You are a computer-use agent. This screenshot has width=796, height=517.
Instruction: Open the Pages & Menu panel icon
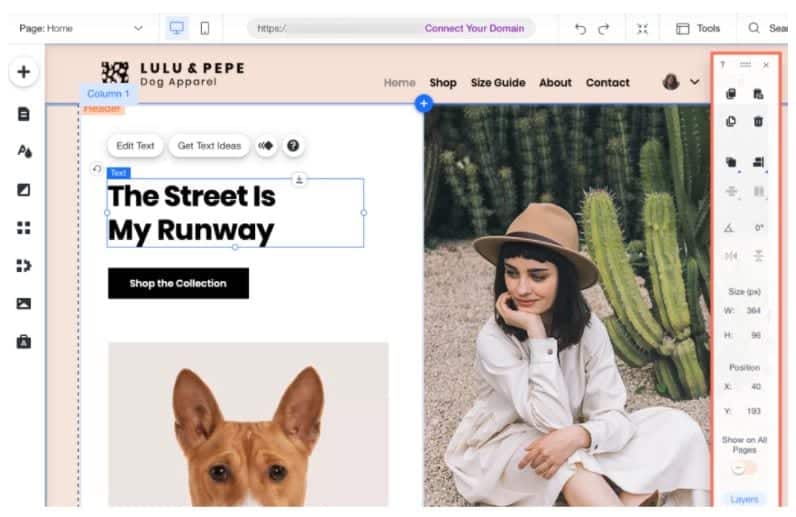[x=23, y=114]
